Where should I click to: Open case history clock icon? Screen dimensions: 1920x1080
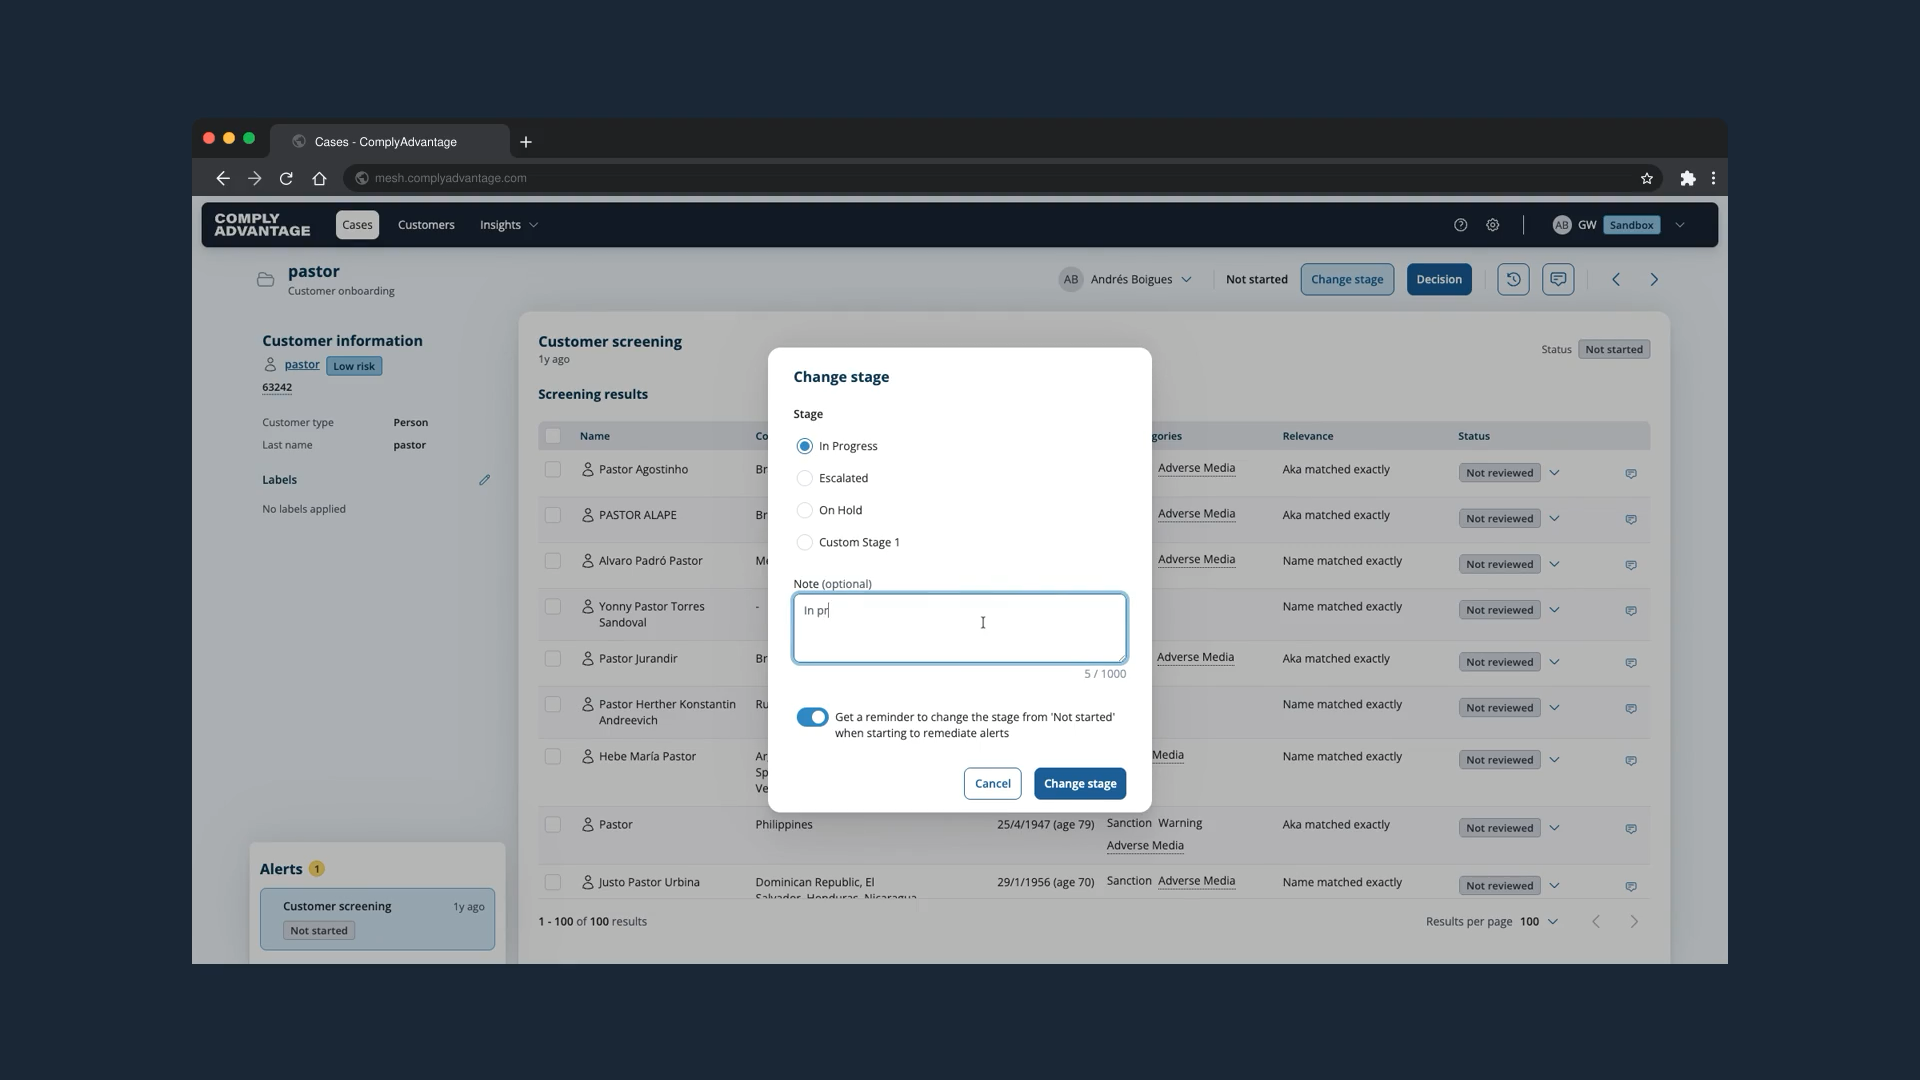pyautogui.click(x=1513, y=279)
